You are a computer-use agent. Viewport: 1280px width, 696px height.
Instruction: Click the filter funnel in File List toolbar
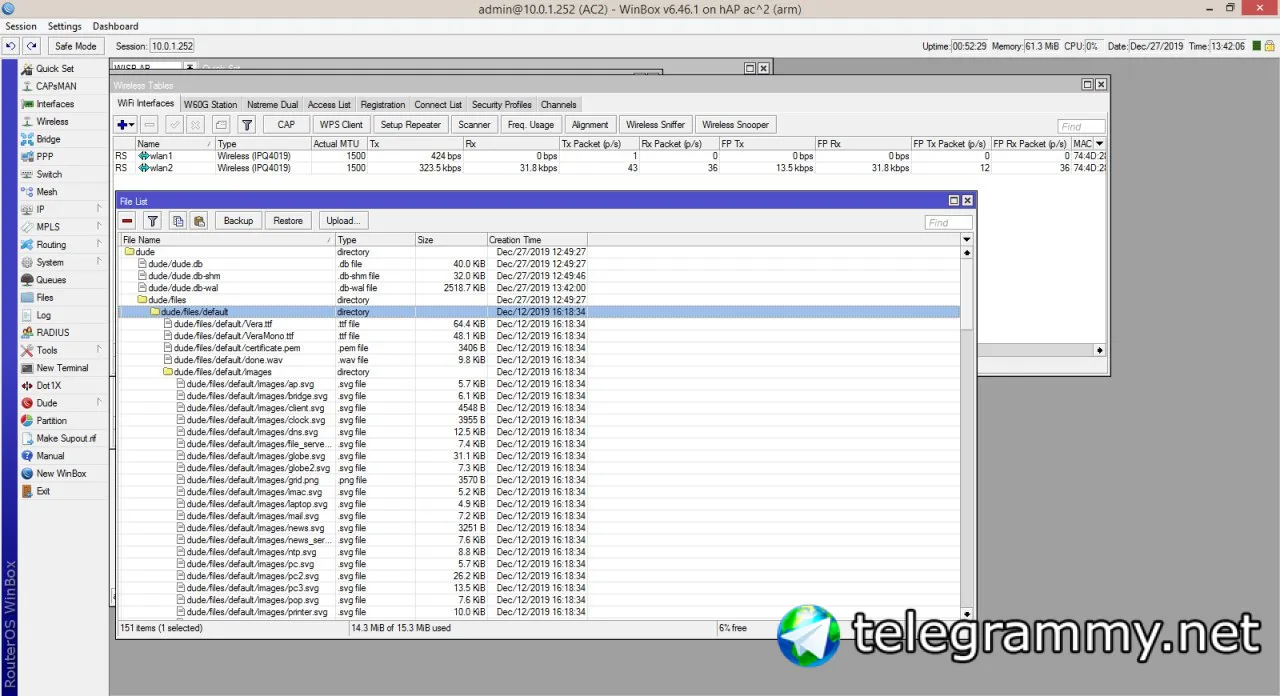pos(152,220)
